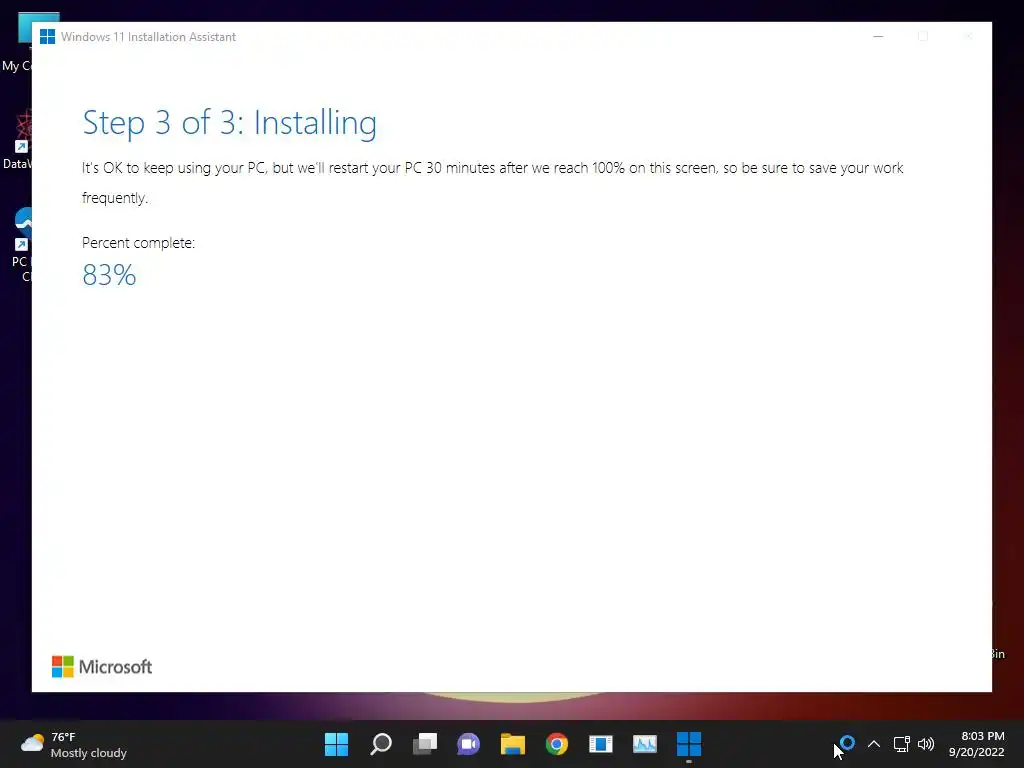Screen dimensions: 1024x768
Task: Click the Windows 11 Installation Assistant title text
Action: 148,37
